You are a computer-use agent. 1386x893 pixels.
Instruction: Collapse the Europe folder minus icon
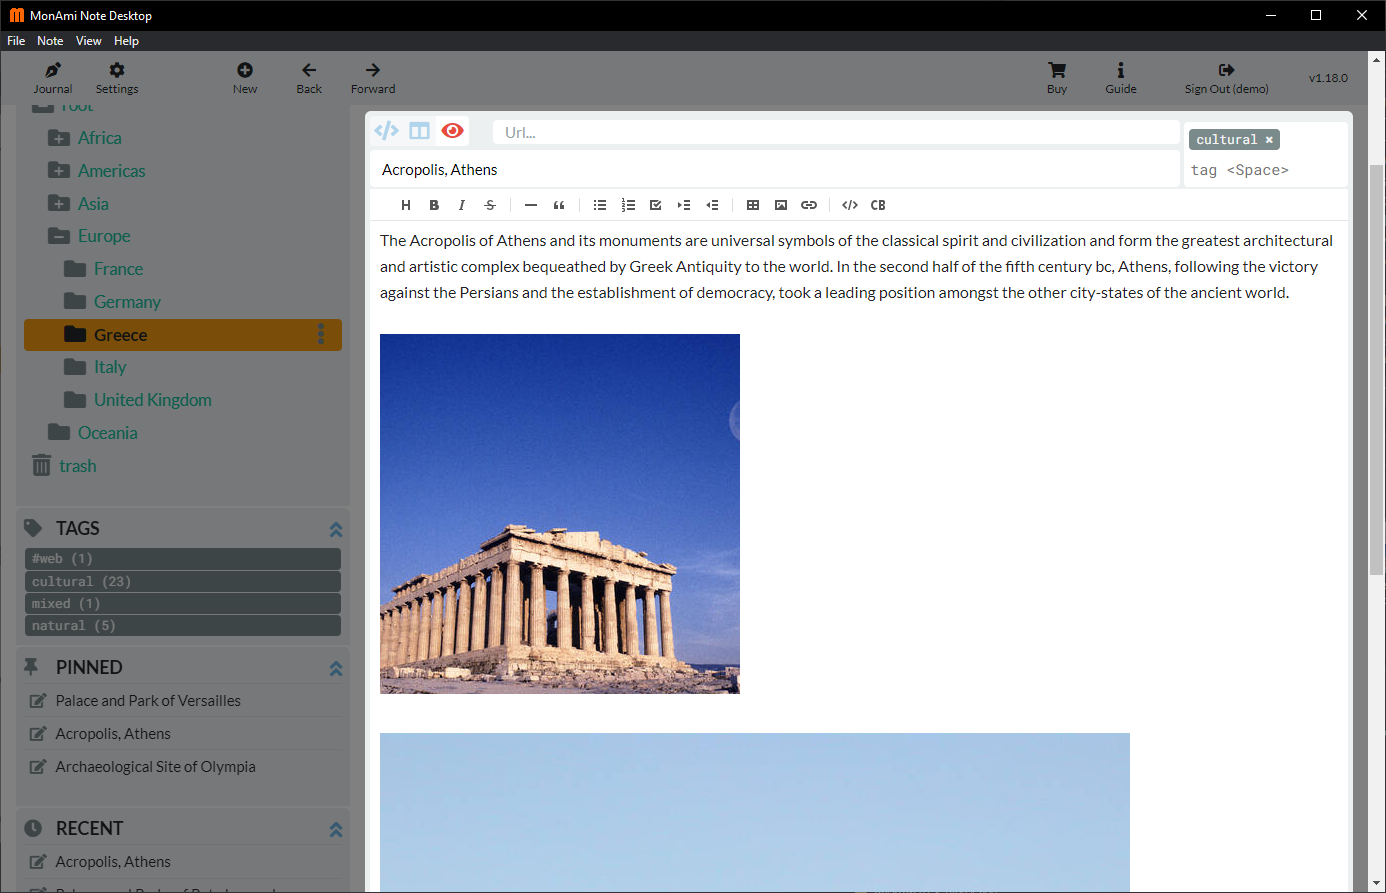pyautogui.click(x=59, y=236)
